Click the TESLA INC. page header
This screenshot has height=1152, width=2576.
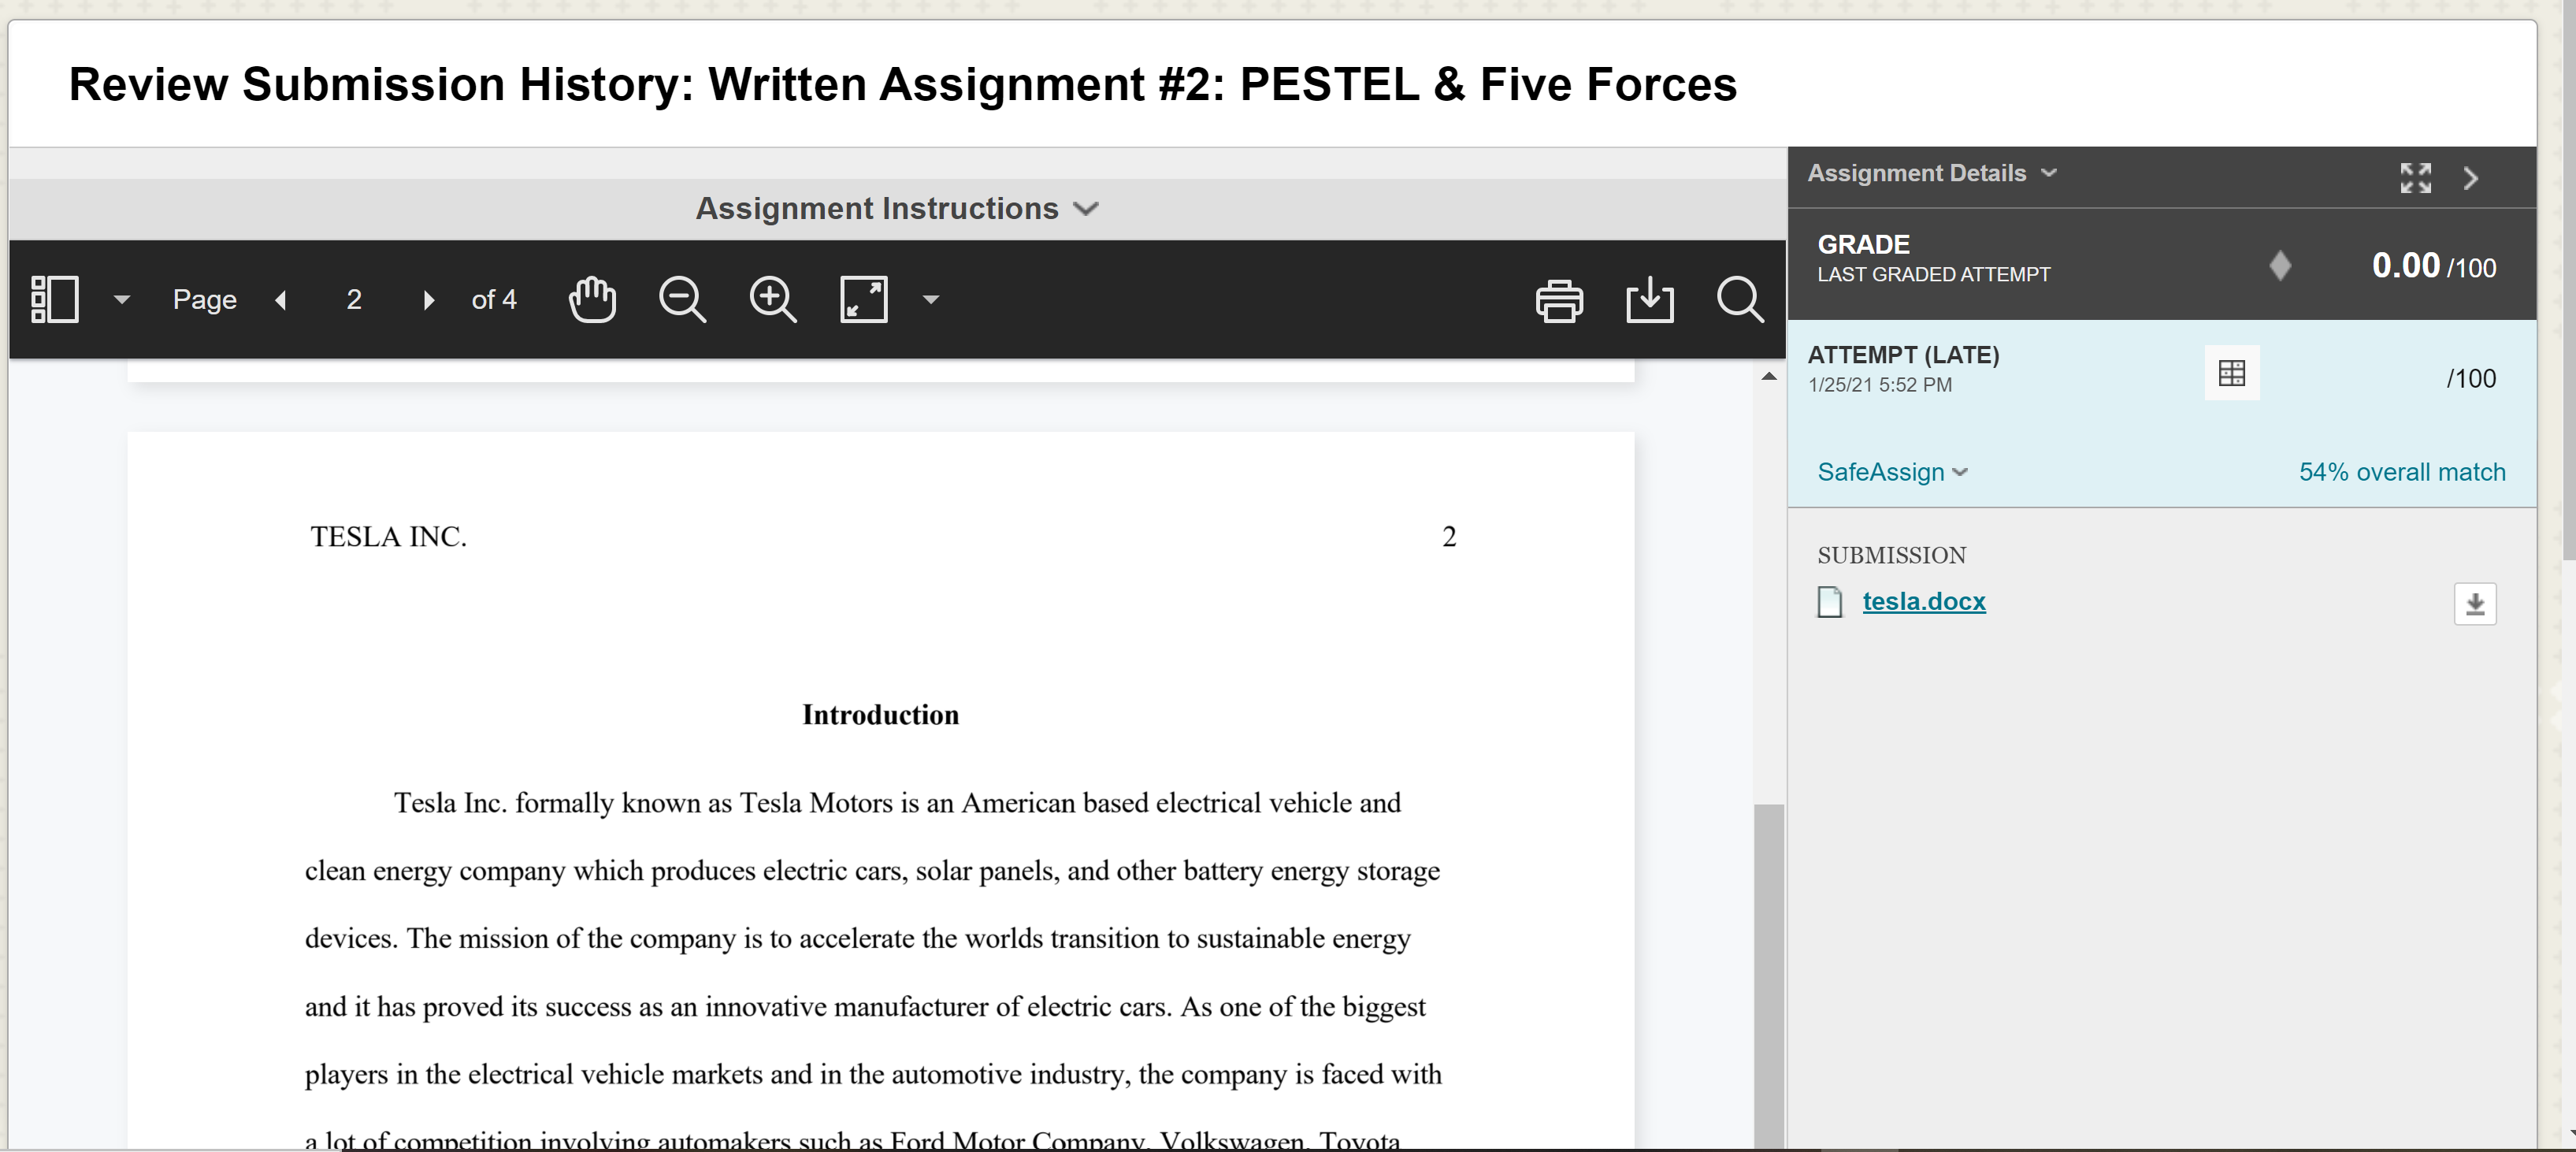[388, 537]
